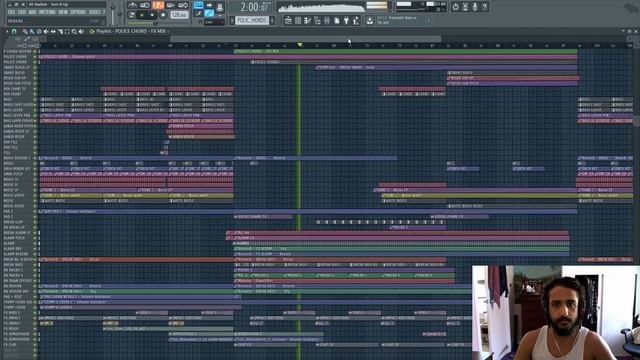This screenshot has width=640, height=360.
Task: Open the plugin picker plug icon
Action: tap(346, 20)
